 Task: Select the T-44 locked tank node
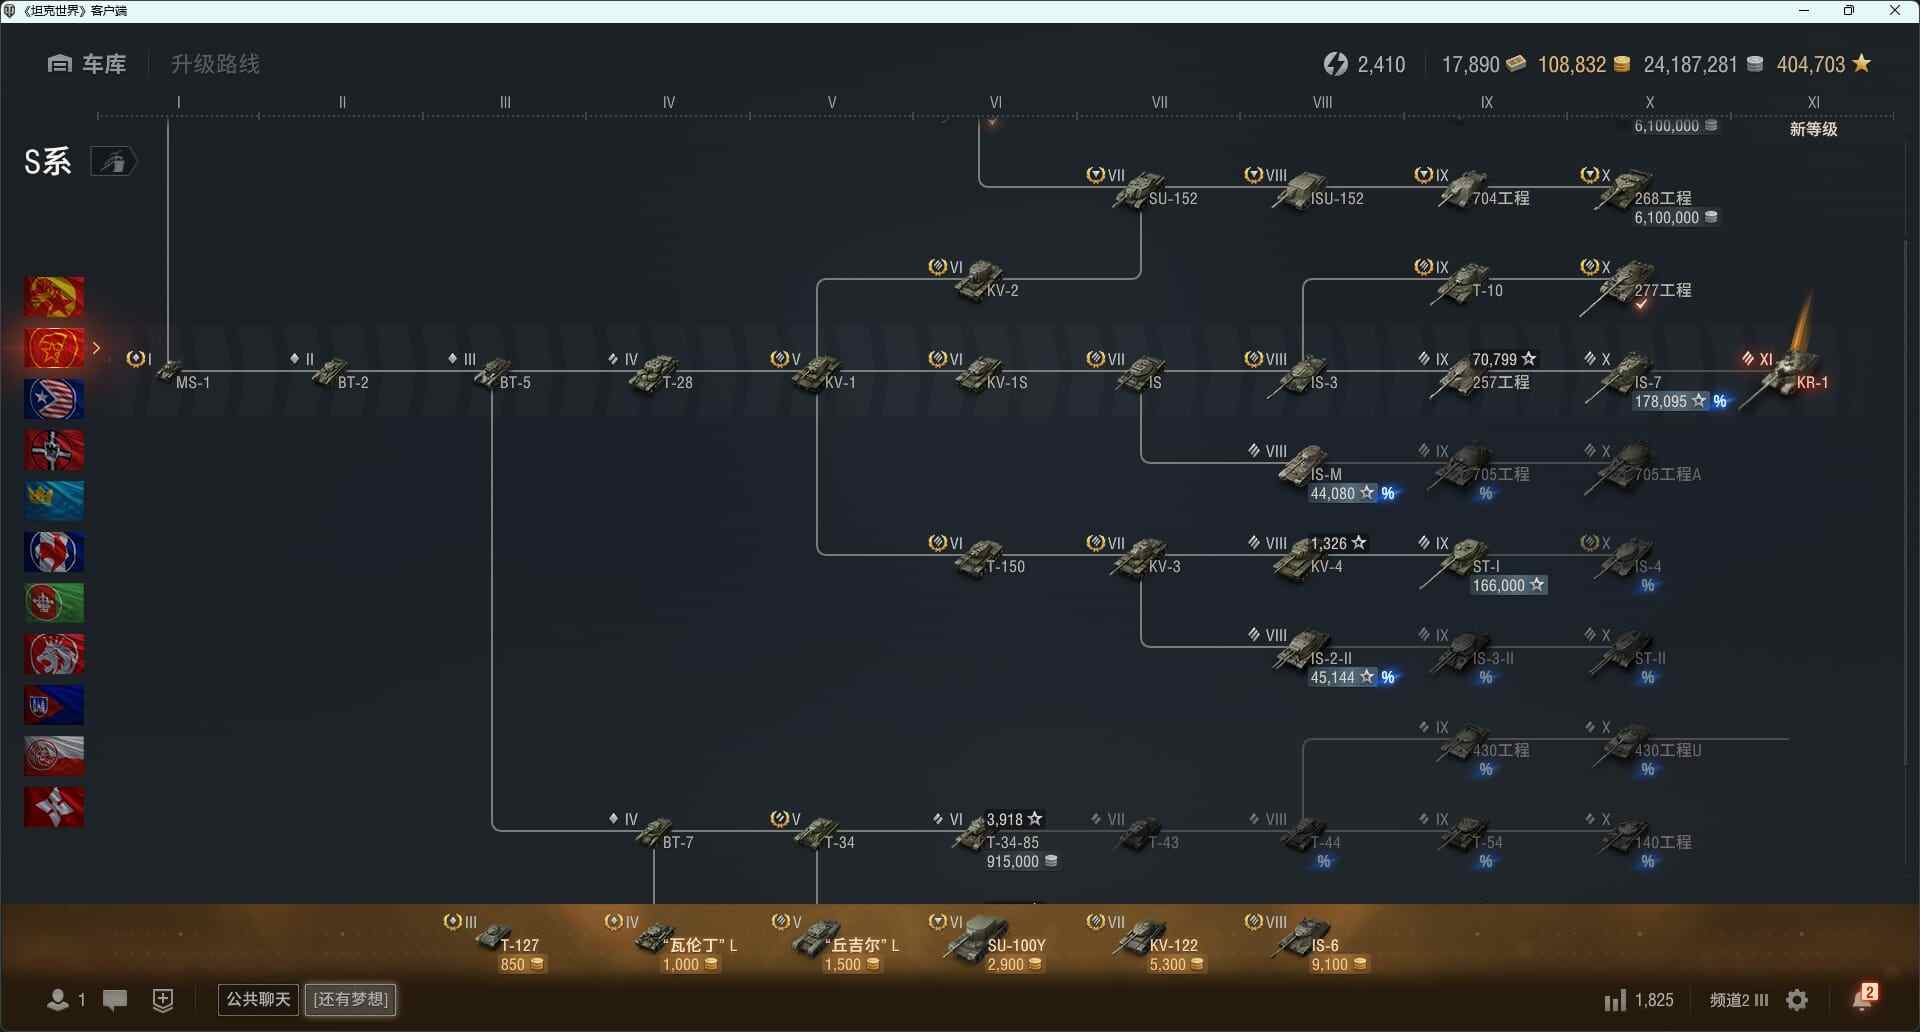click(1302, 833)
